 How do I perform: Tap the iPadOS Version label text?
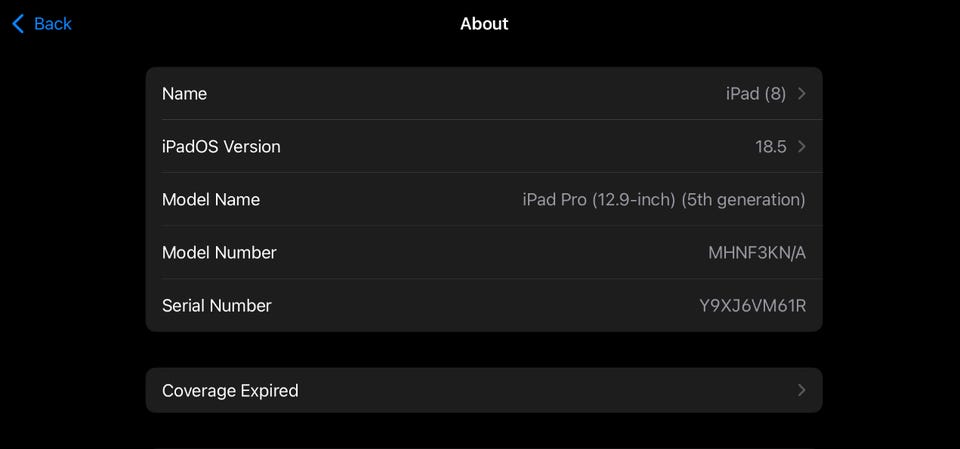point(221,147)
